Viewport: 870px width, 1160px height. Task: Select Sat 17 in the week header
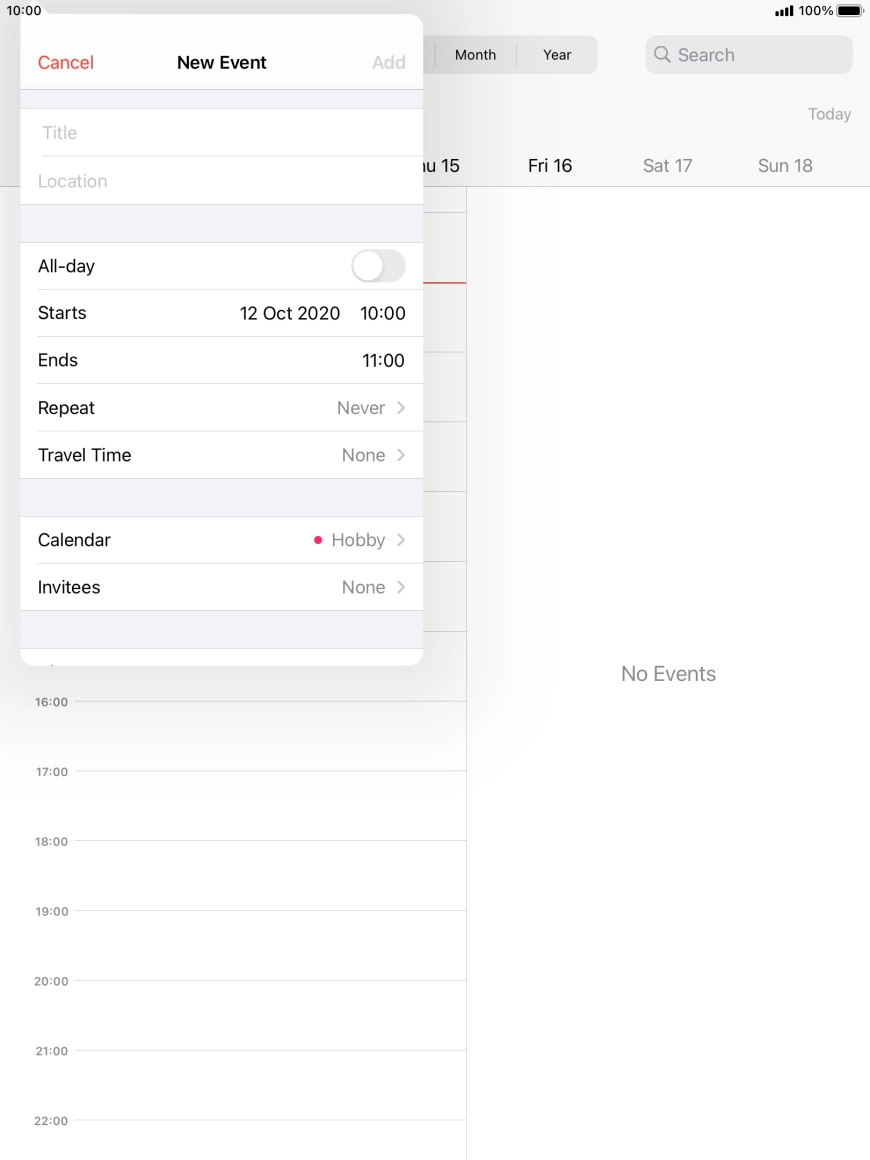tap(667, 166)
